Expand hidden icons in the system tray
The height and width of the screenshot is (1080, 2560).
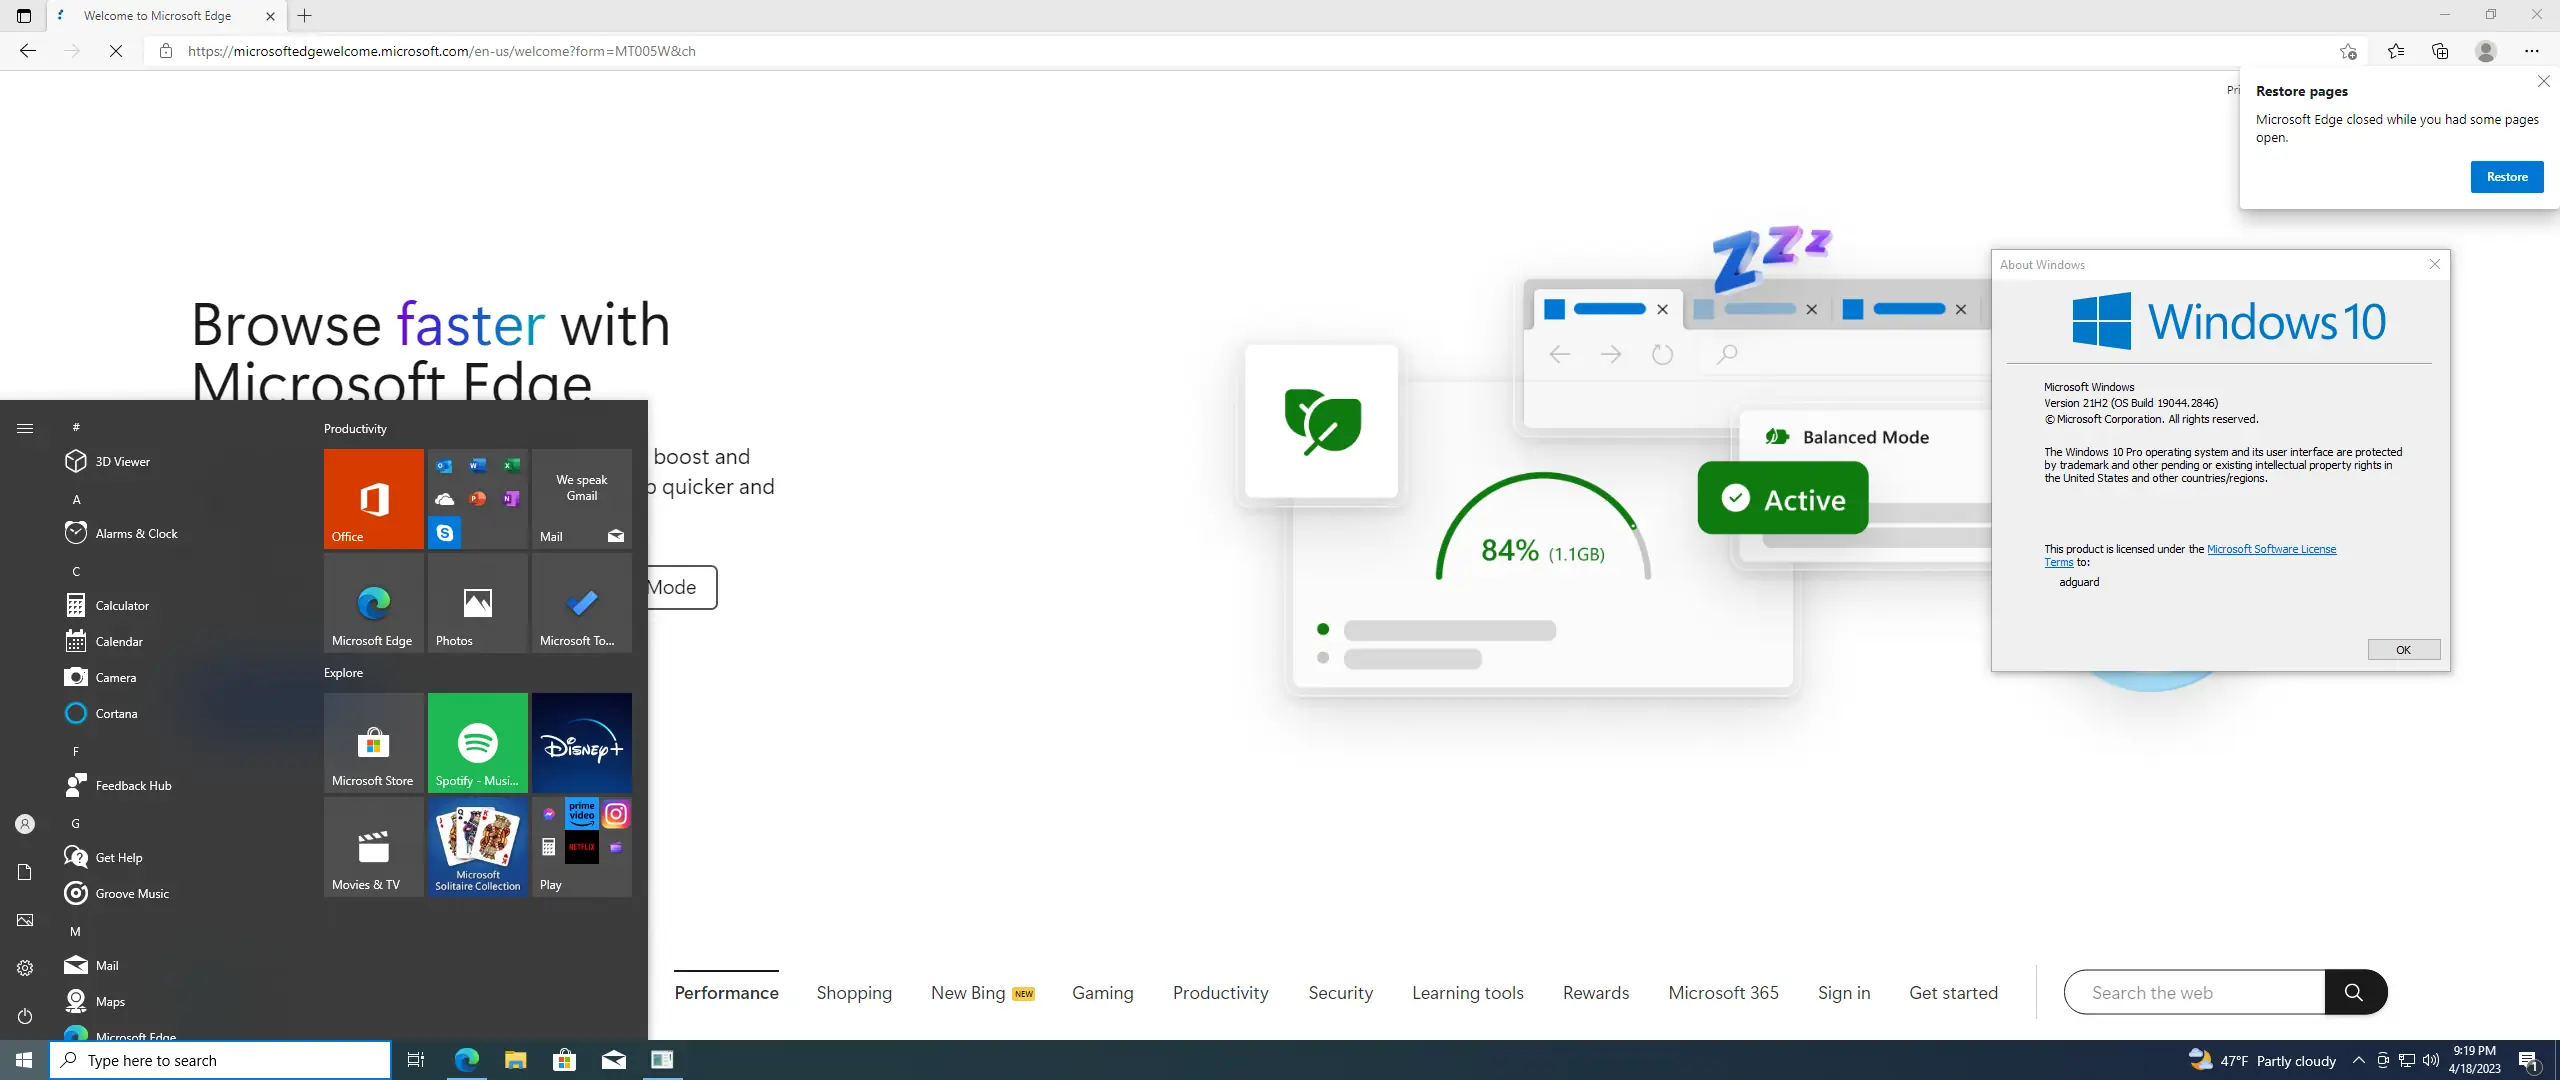tap(2358, 1060)
